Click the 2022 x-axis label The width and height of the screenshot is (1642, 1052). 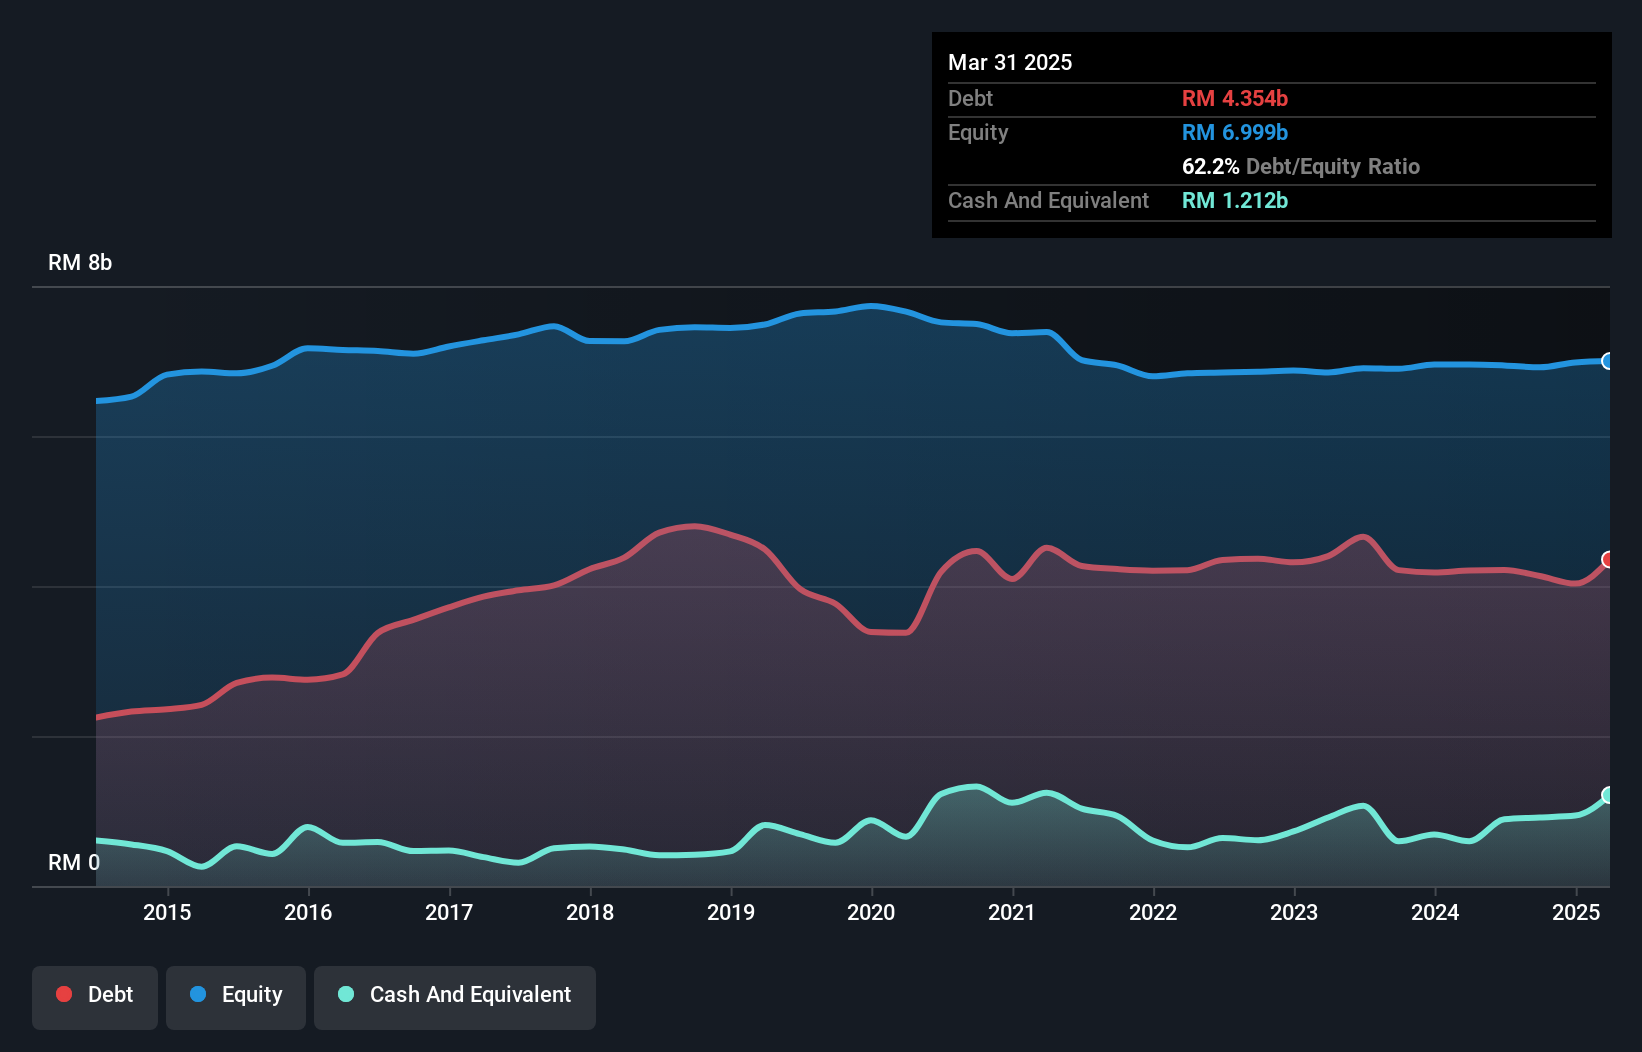click(1153, 912)
